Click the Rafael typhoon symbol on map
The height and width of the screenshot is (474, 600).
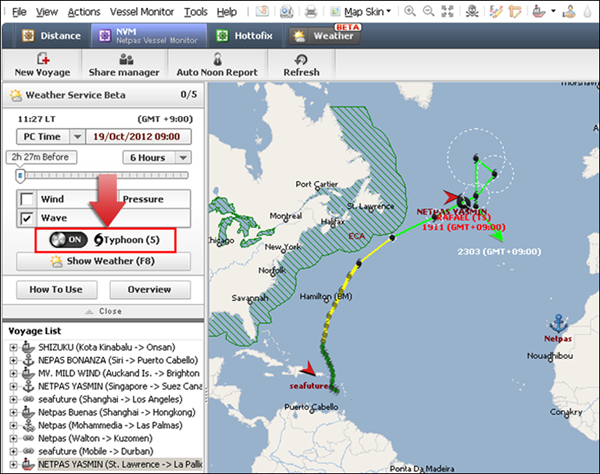464,202
